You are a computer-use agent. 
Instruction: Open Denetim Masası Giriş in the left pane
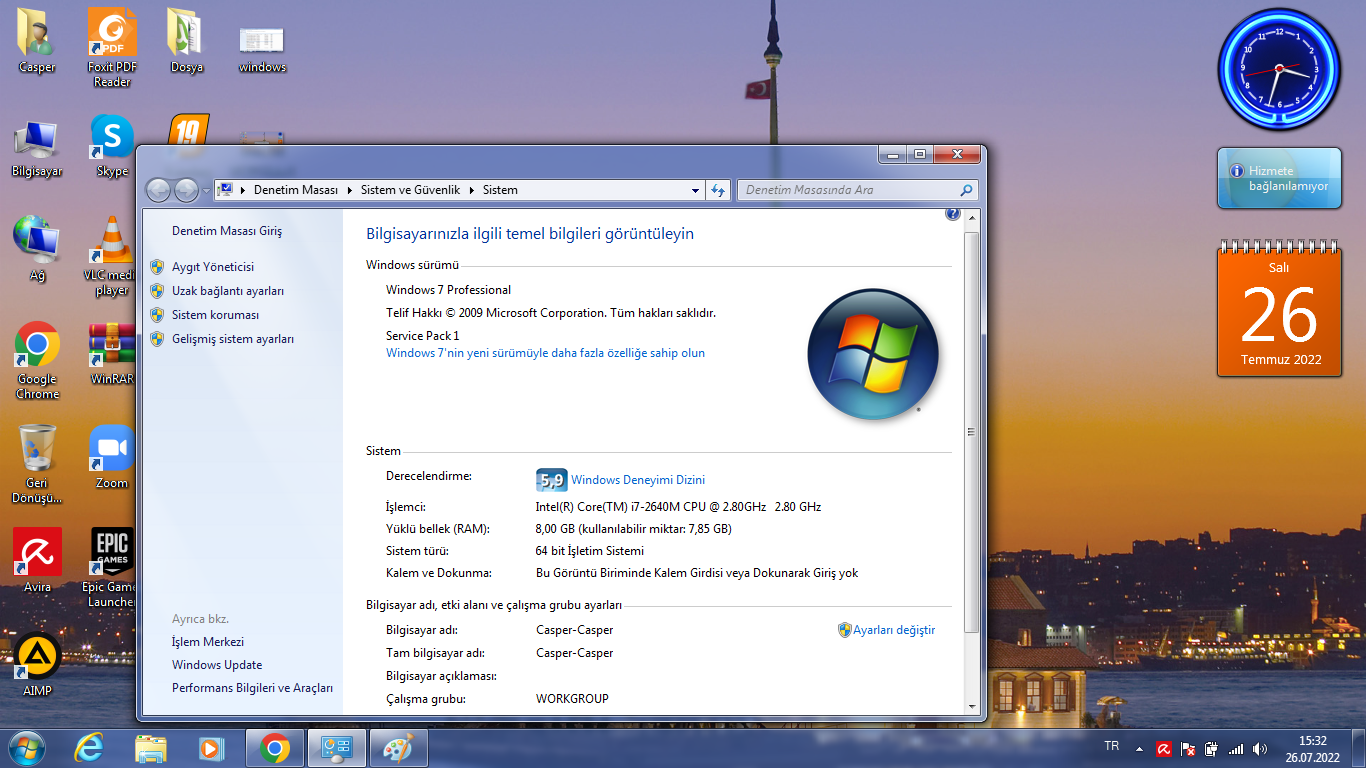coord(227,231)
